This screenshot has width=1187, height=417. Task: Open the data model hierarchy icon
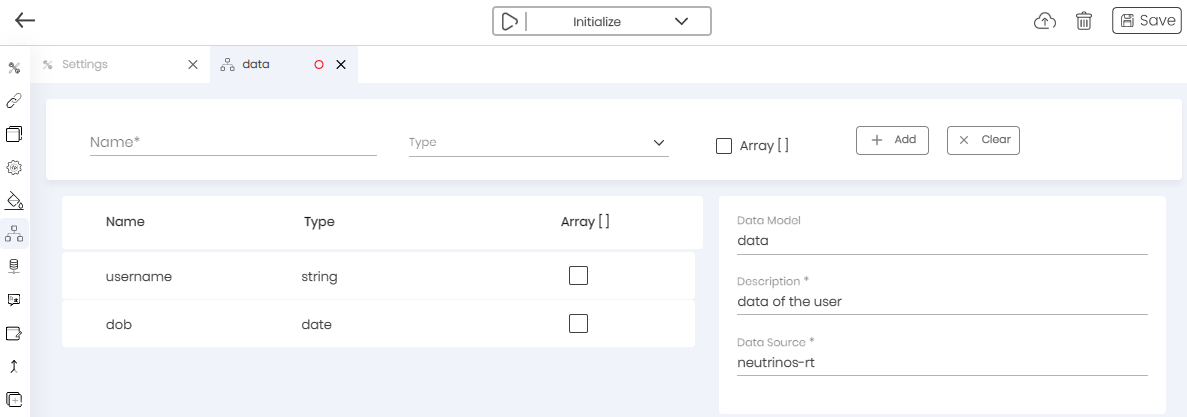click(14, 233)
